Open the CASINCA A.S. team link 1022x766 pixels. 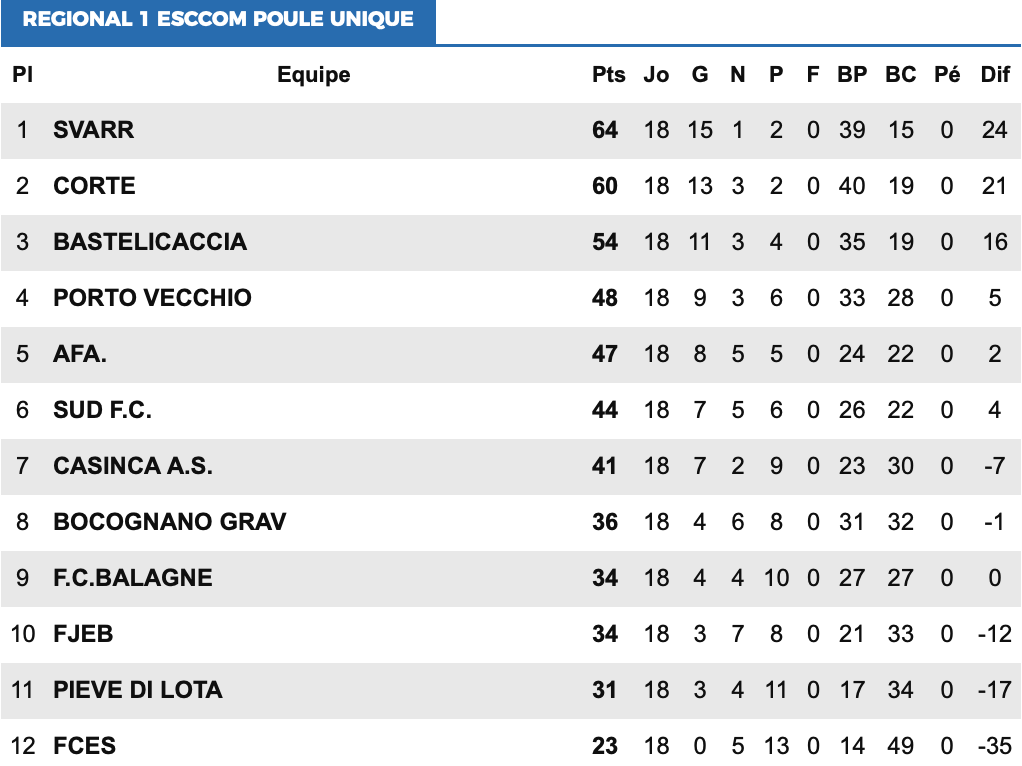coord(133,466)
